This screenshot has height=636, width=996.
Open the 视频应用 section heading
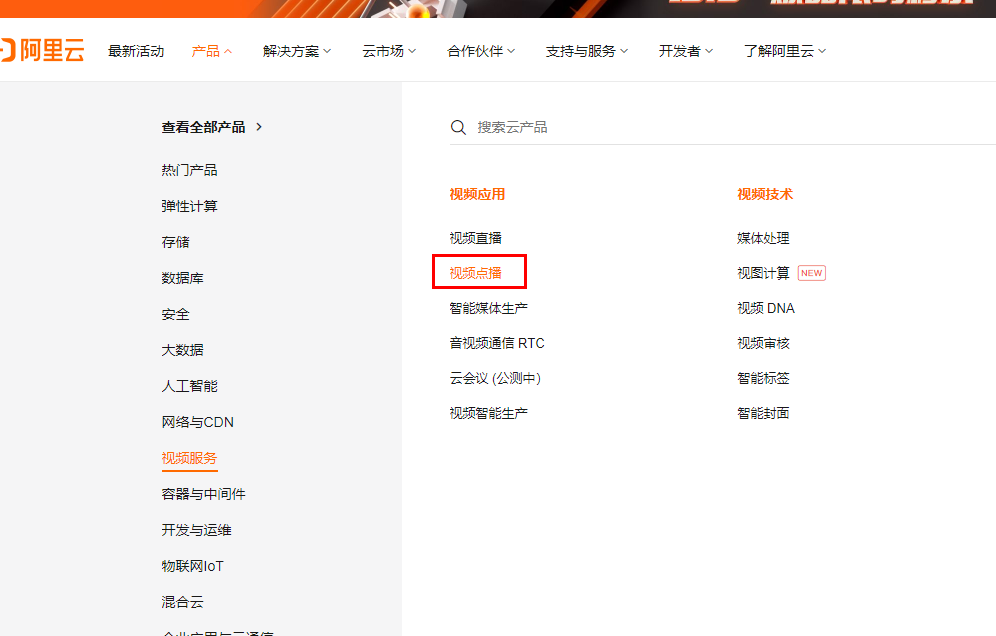coord(477,194)
